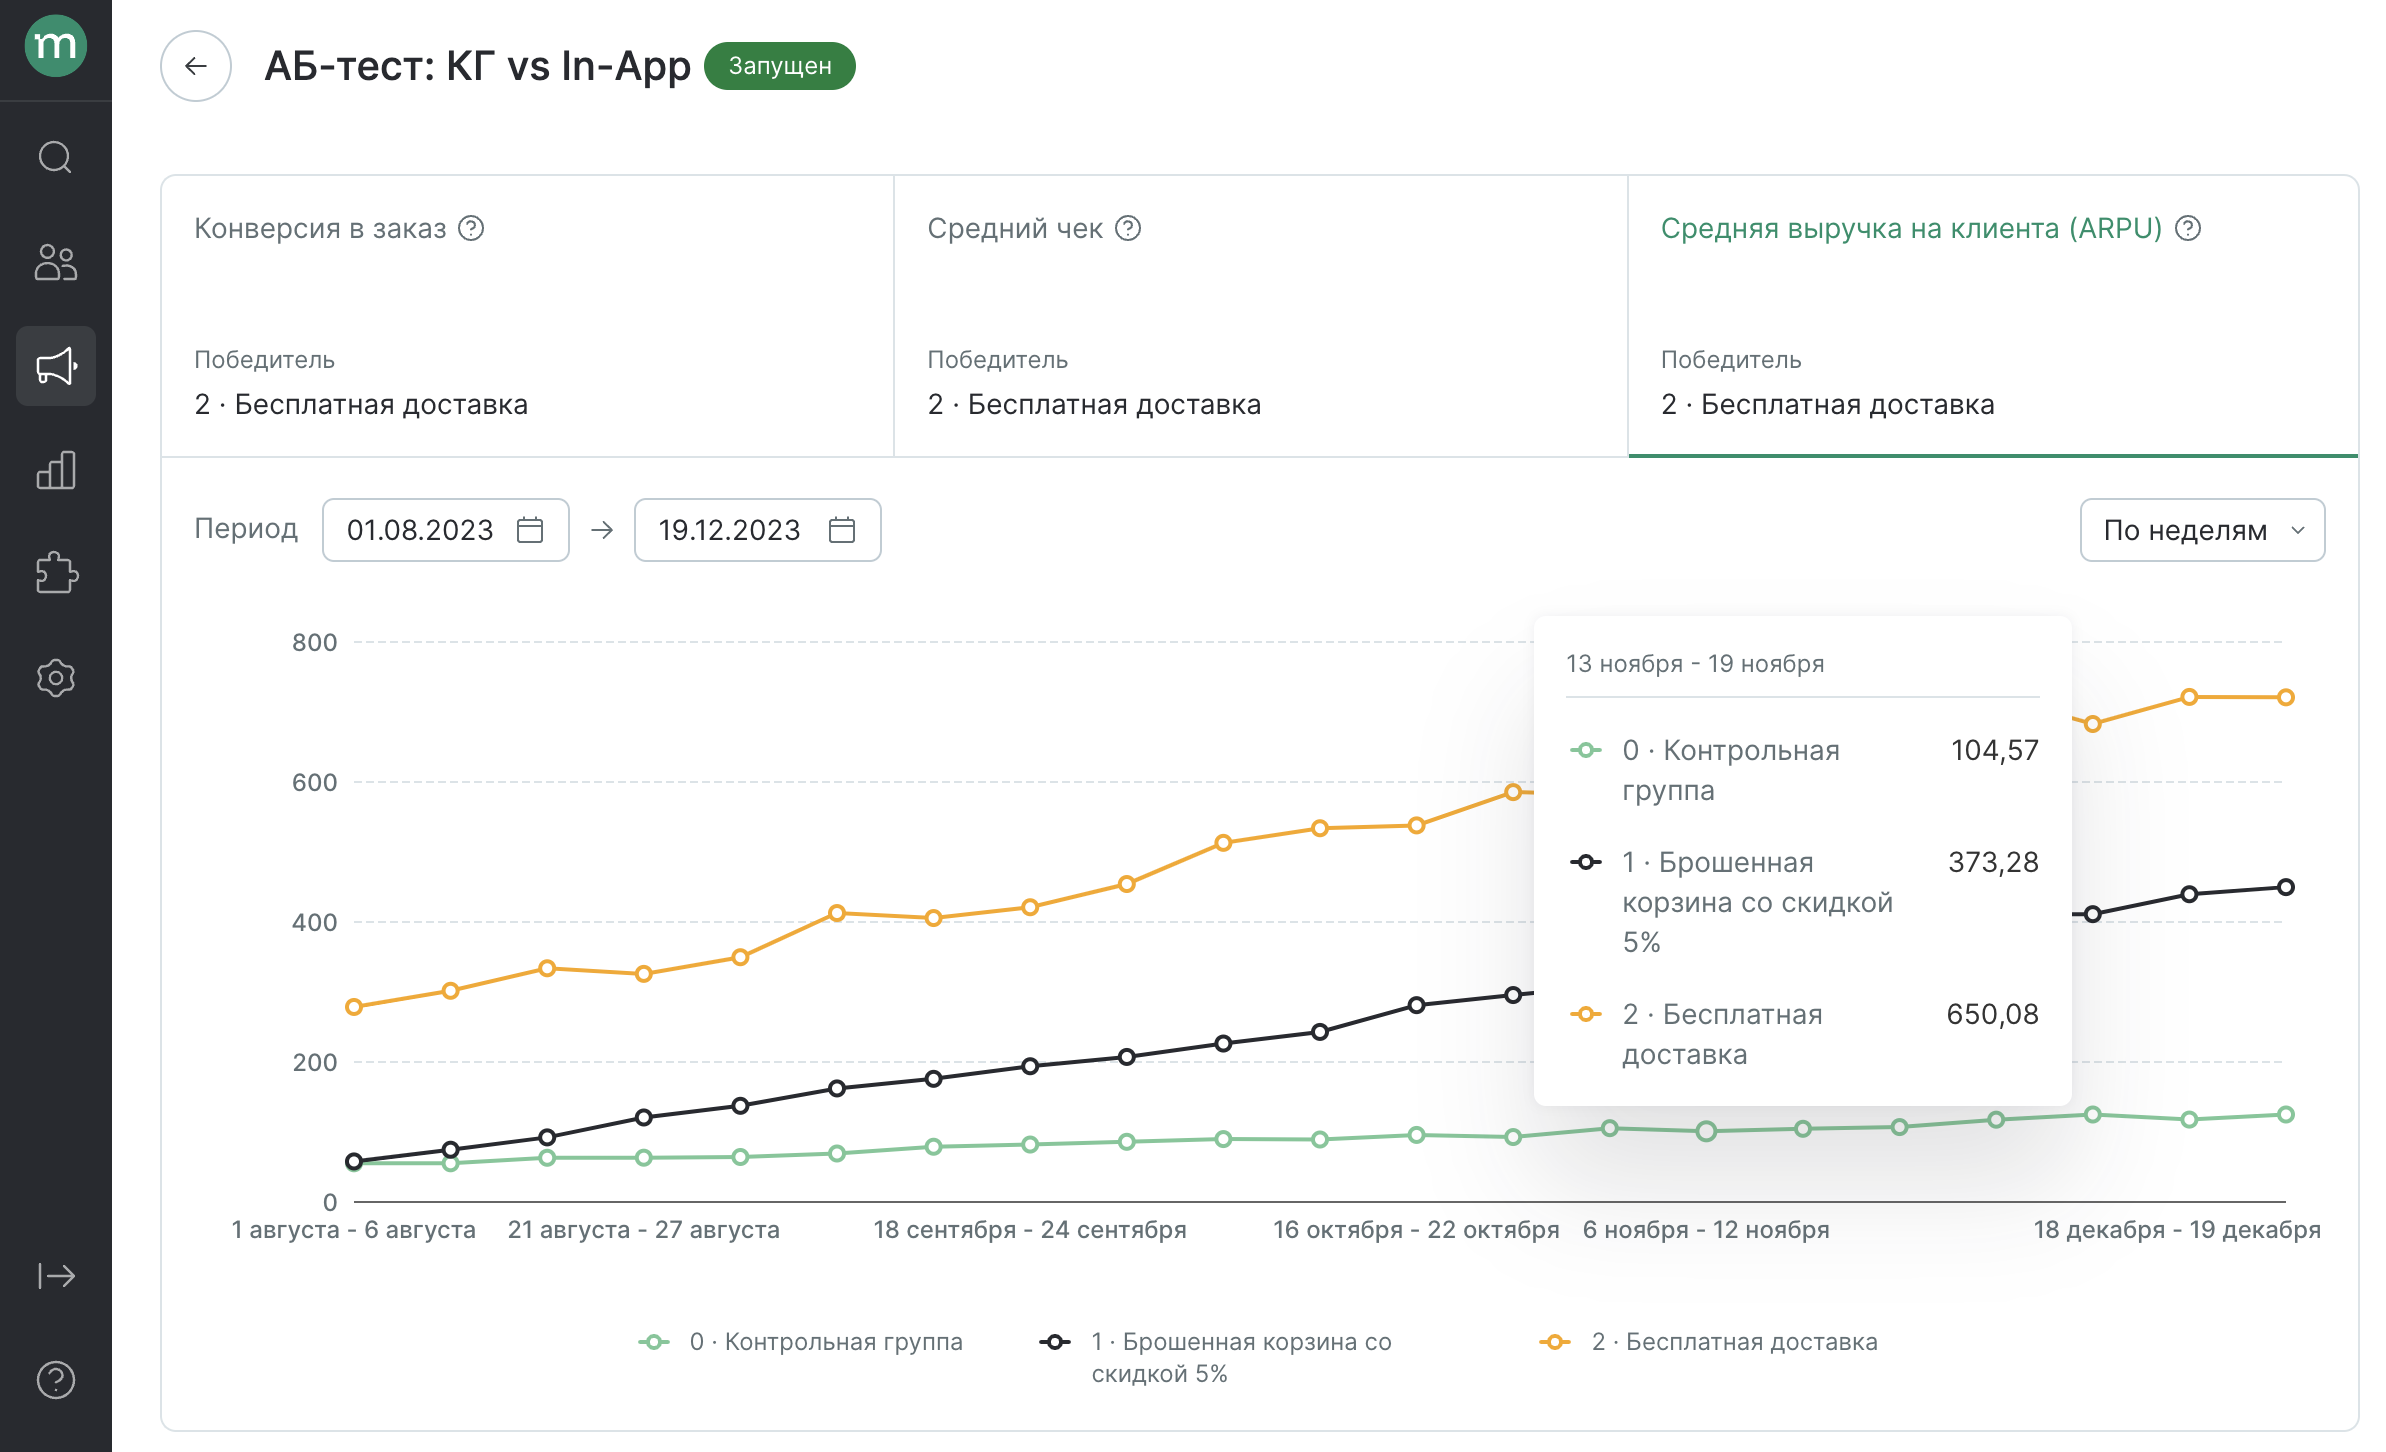This screenshot has height=1452, width=2386.
Task: Switch to 'Средний чек' tab
Action: click(1261, 316)
